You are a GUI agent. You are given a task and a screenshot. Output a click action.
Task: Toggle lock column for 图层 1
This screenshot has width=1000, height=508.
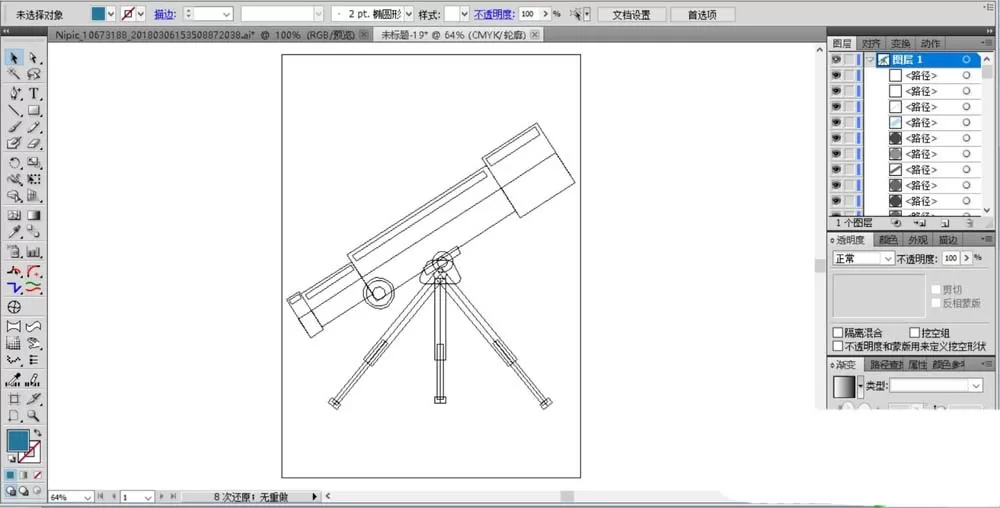849,59
